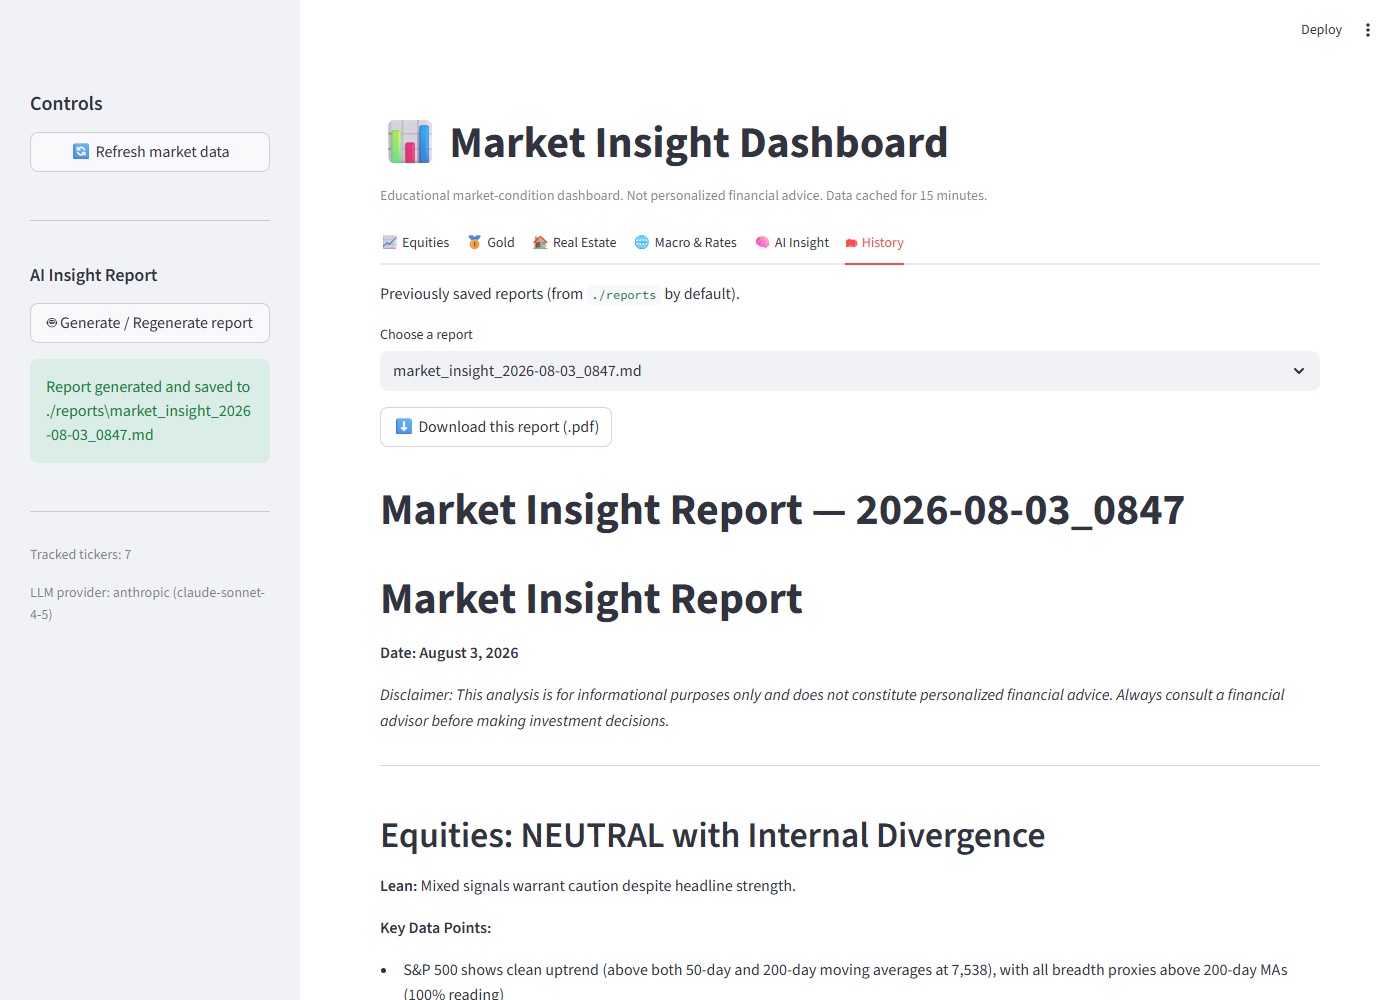Click the italic Disclaimer paragraph
This screenshot has width=1400, height=1000.
coord(832,708)
